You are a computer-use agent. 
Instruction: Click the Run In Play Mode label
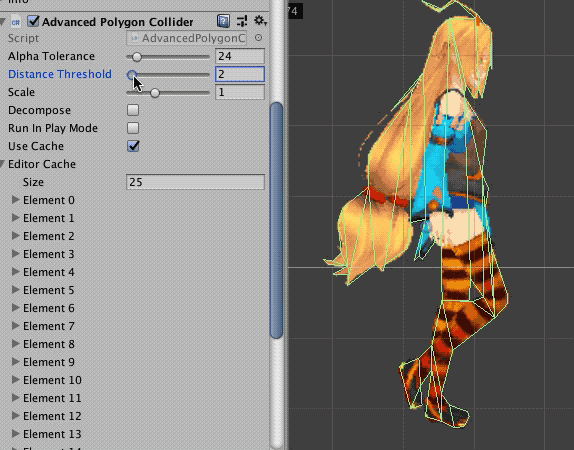pyautogui.click(x=53, y=128)
